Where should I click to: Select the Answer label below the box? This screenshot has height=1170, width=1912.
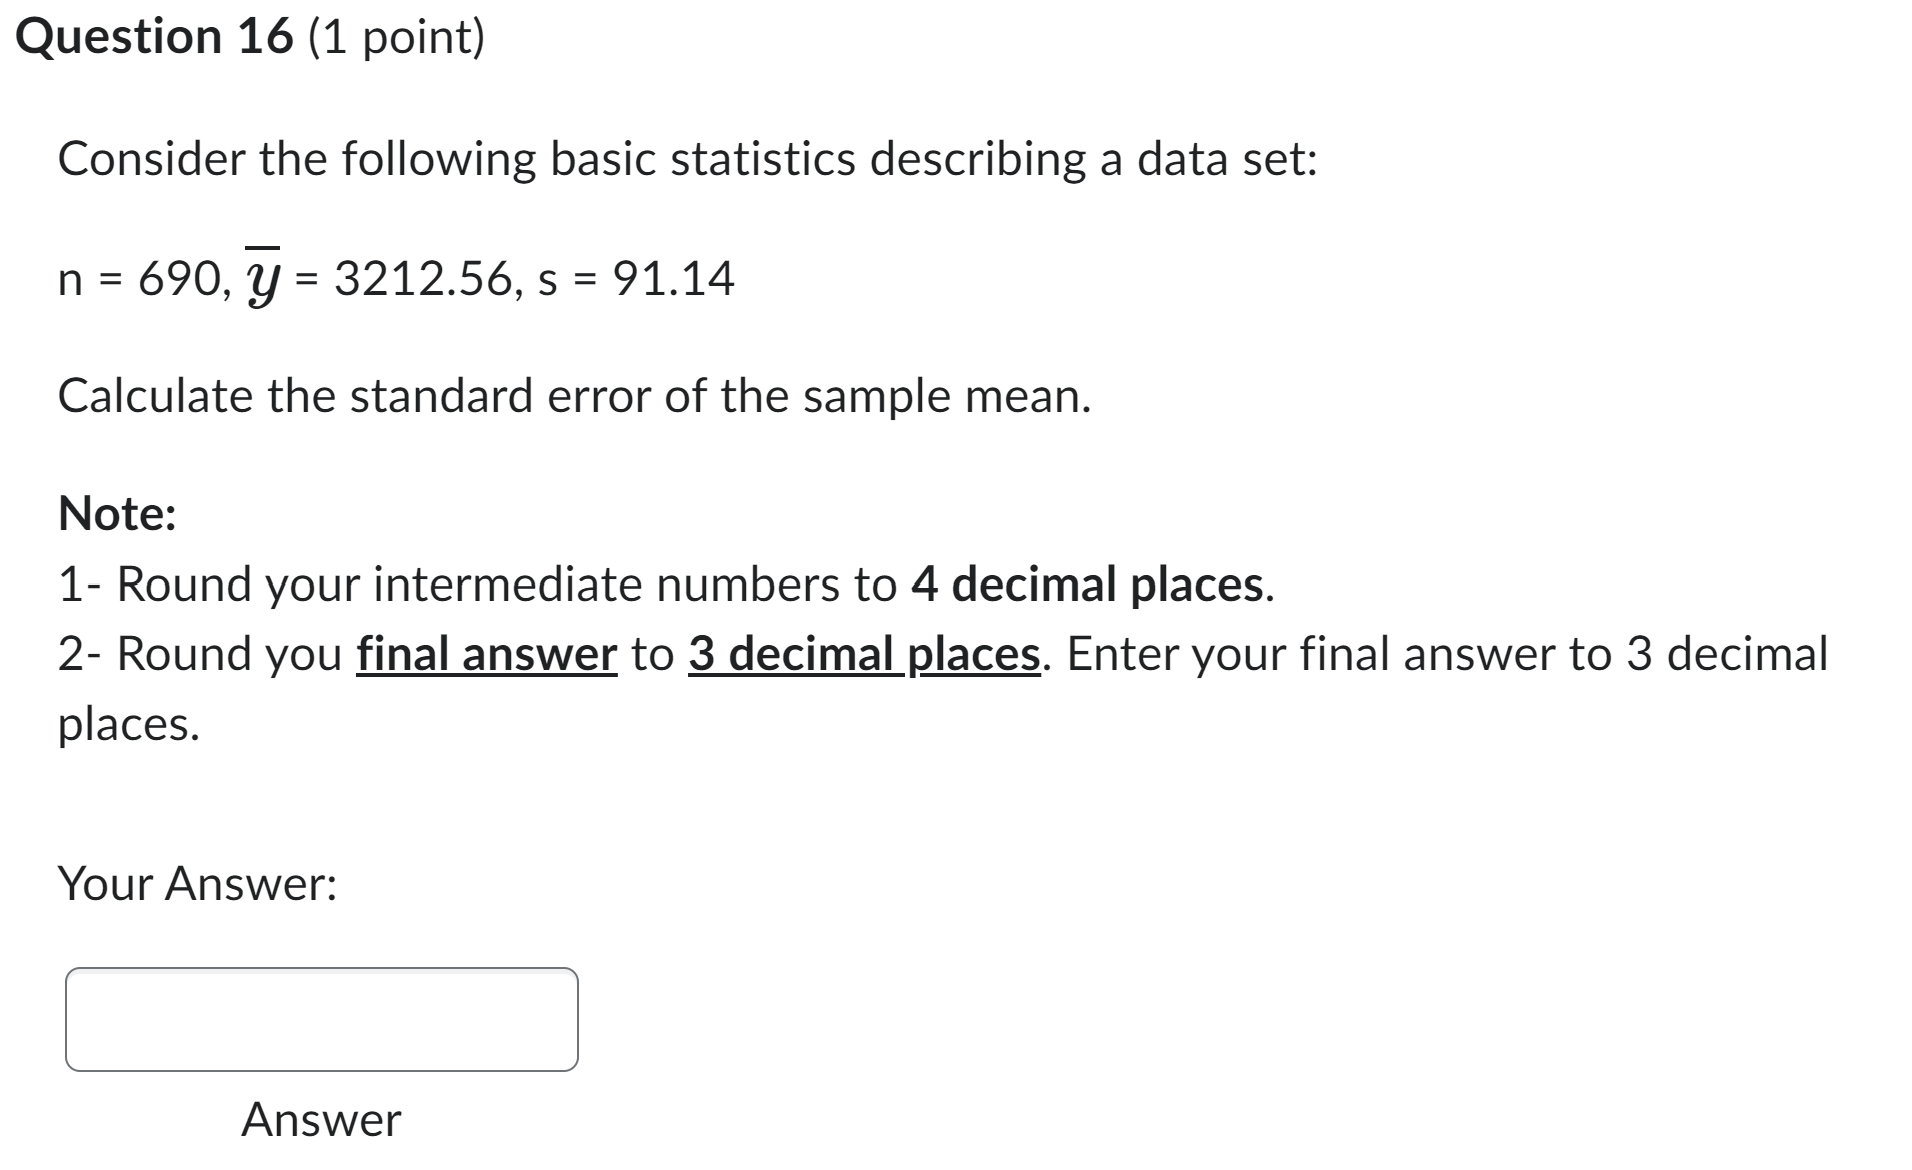tap(320, 1120)
